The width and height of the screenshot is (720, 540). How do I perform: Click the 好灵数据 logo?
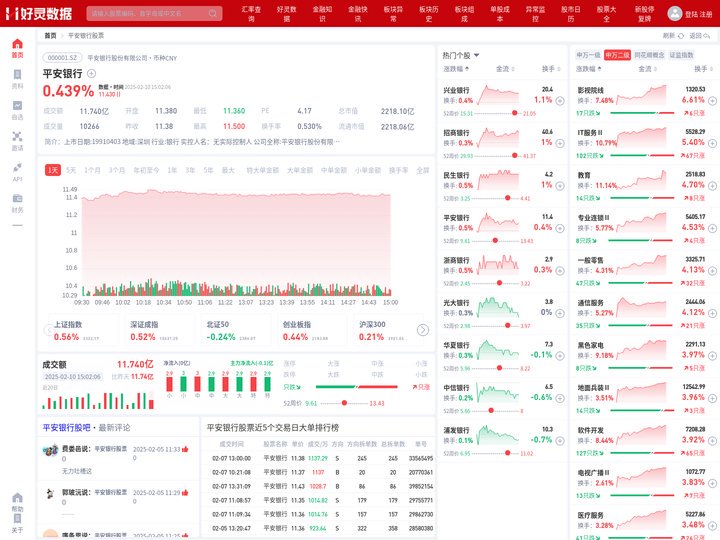point(39,13)
